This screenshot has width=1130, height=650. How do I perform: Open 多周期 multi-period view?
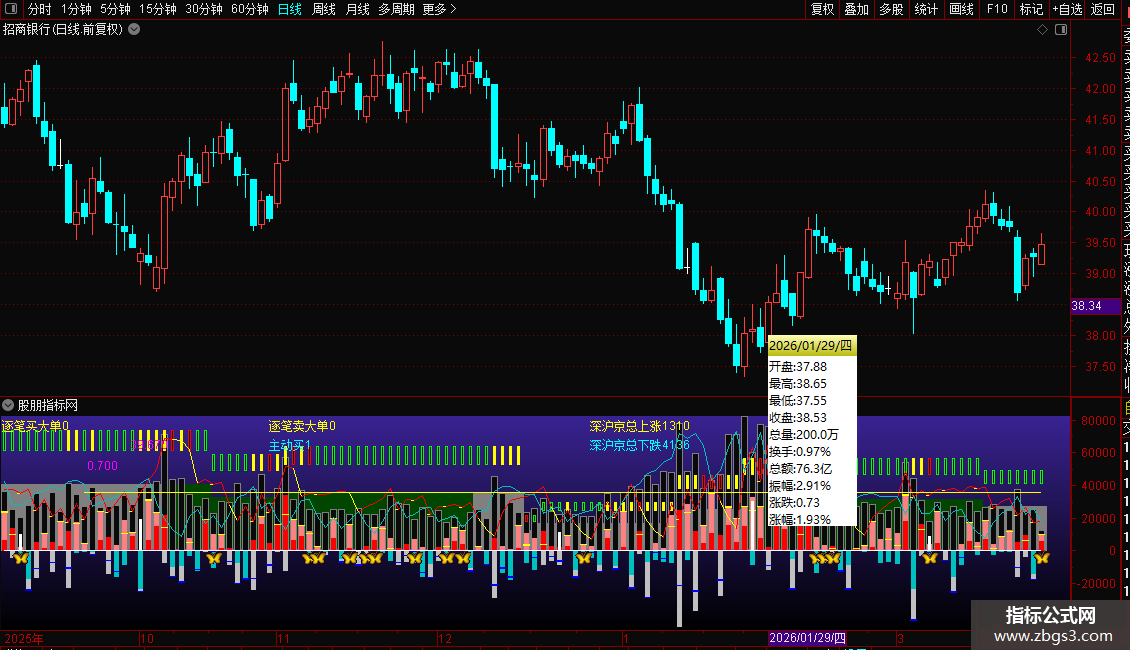(396, 9)
